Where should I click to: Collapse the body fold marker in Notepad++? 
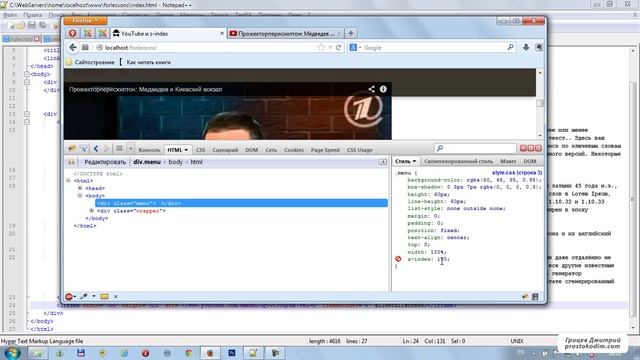click(x=27, y=74)
